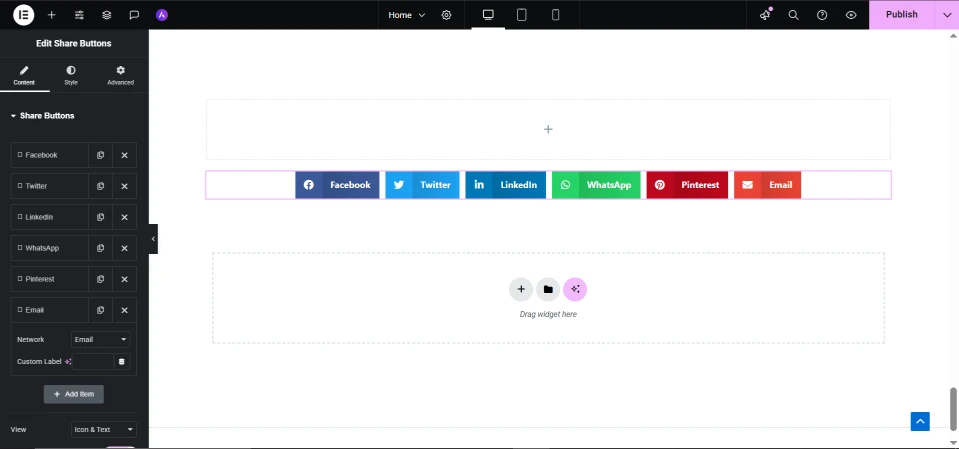Duplicate the Pinterest item
Viewport: 959px width, 449px height.
pyautogui.click(x=100, y=279)
